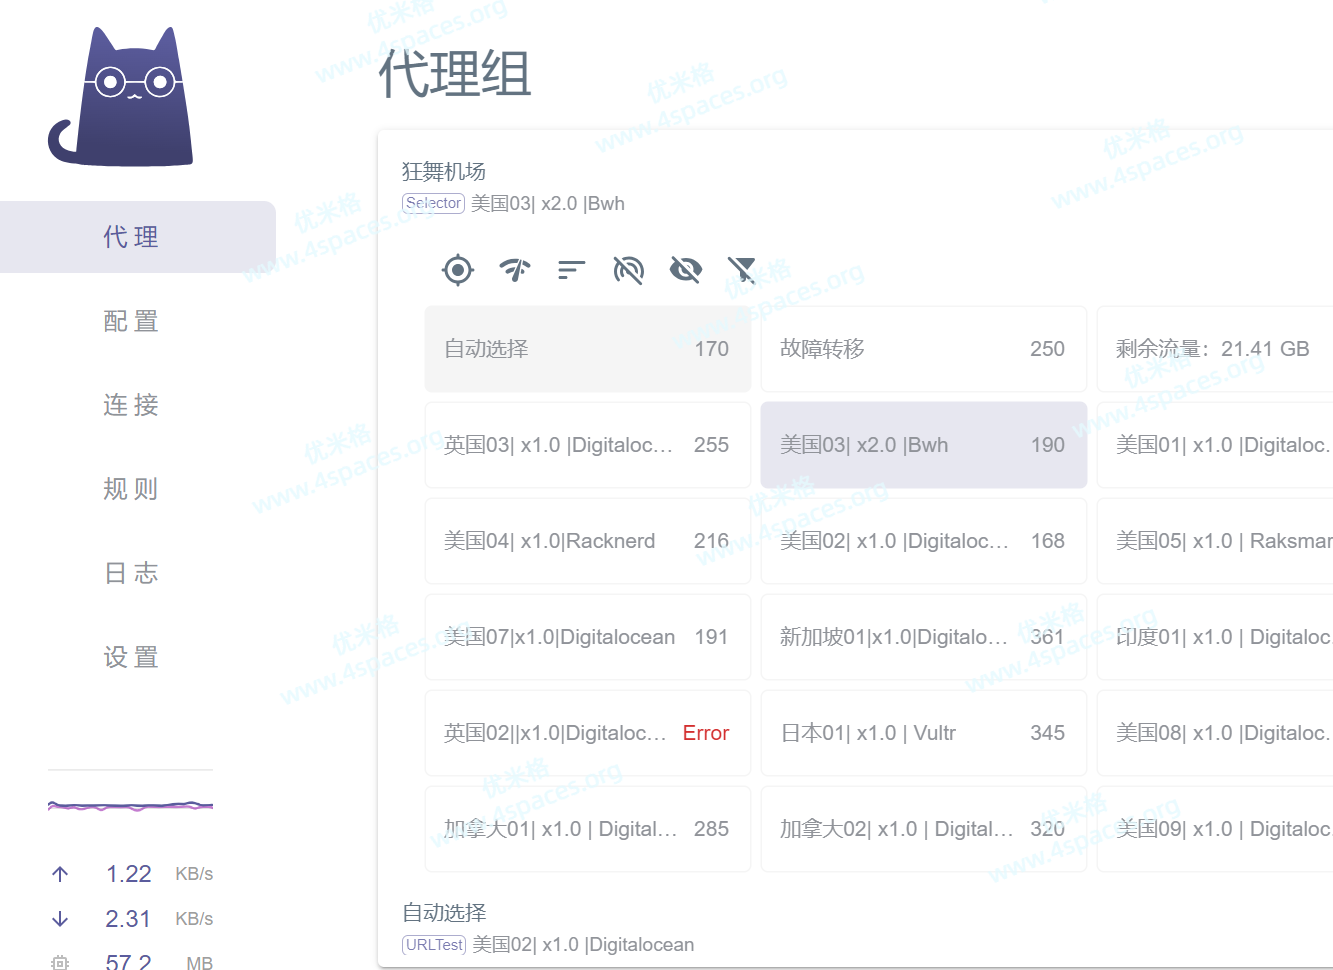Choose proxy 美国03| x2.0 |Bwh
The height and width of the screenshot is (970, 1333).
pos(923,445)
